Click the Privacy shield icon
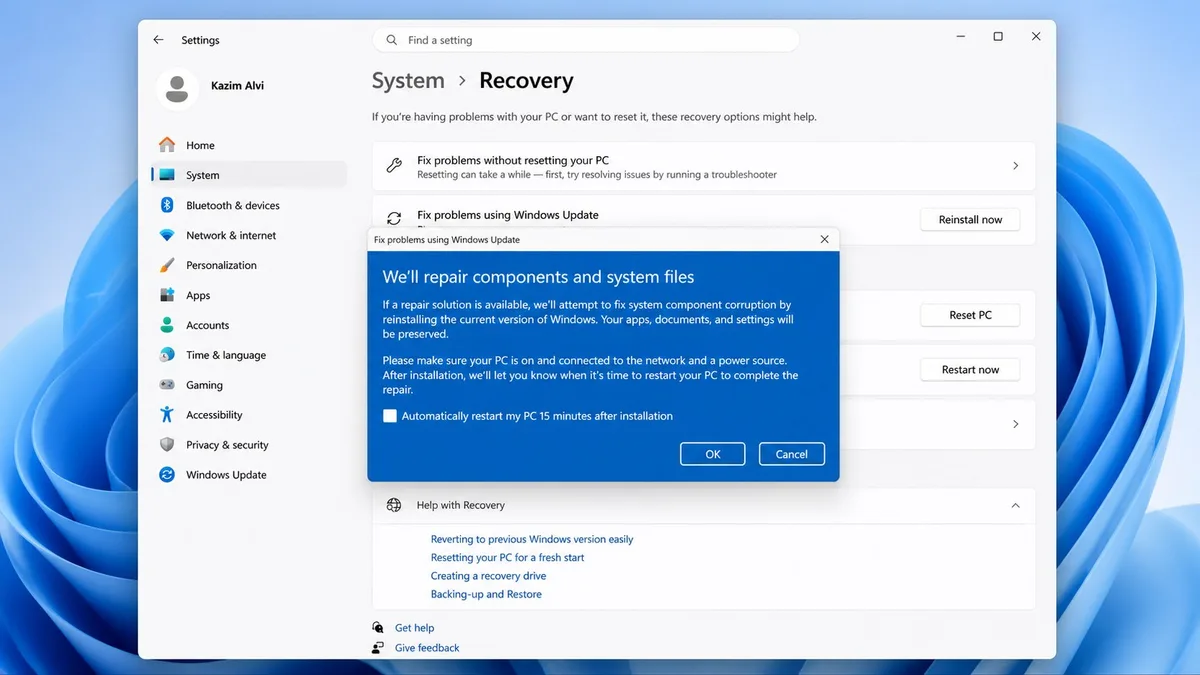The width and height of the screenshot is (1200, 675). point(167,445)
